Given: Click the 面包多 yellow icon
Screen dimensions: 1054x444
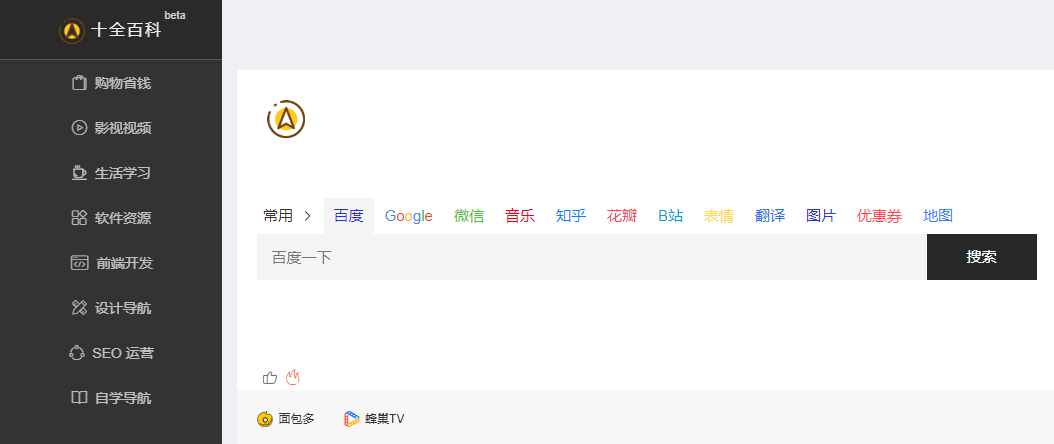Looking at the screenshot, I should pyautogui.click(x=265, y=419).
